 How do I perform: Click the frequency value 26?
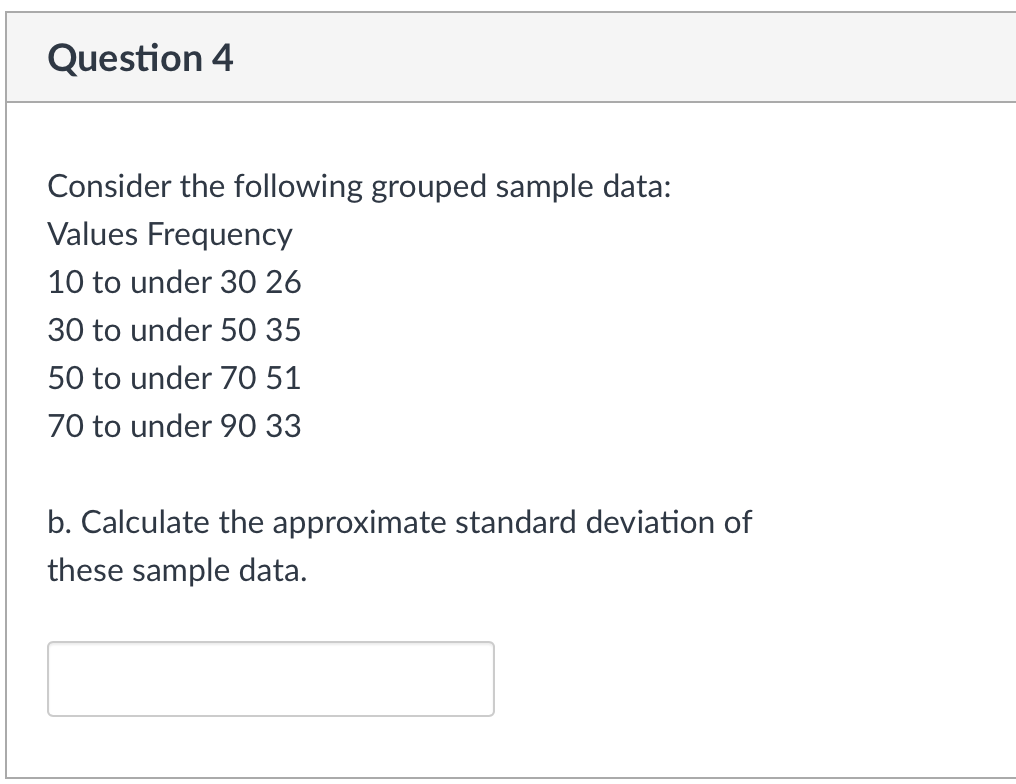[x=283, y=282]
